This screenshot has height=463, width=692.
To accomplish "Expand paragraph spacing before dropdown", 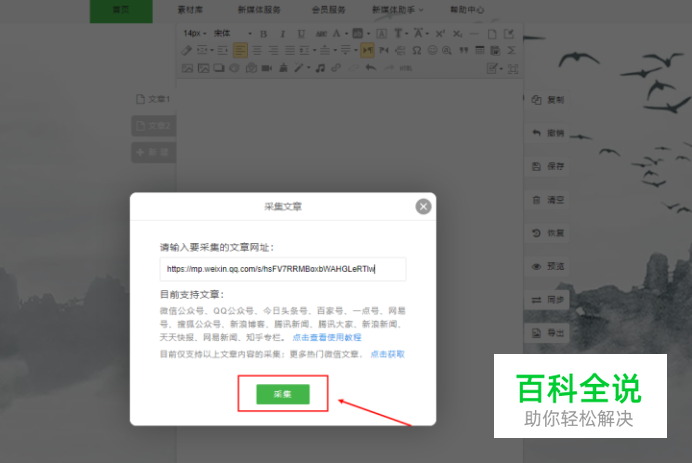I will [x=335, y=50].
